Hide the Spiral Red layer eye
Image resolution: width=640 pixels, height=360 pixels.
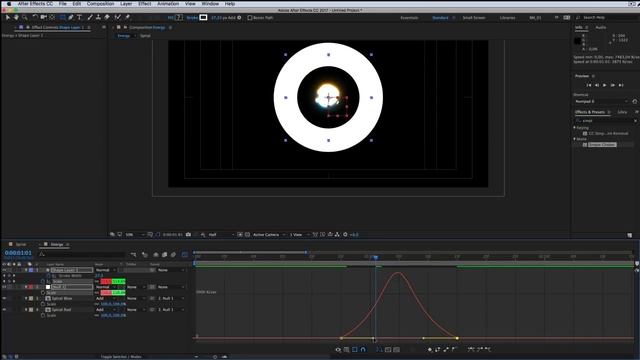4,310
